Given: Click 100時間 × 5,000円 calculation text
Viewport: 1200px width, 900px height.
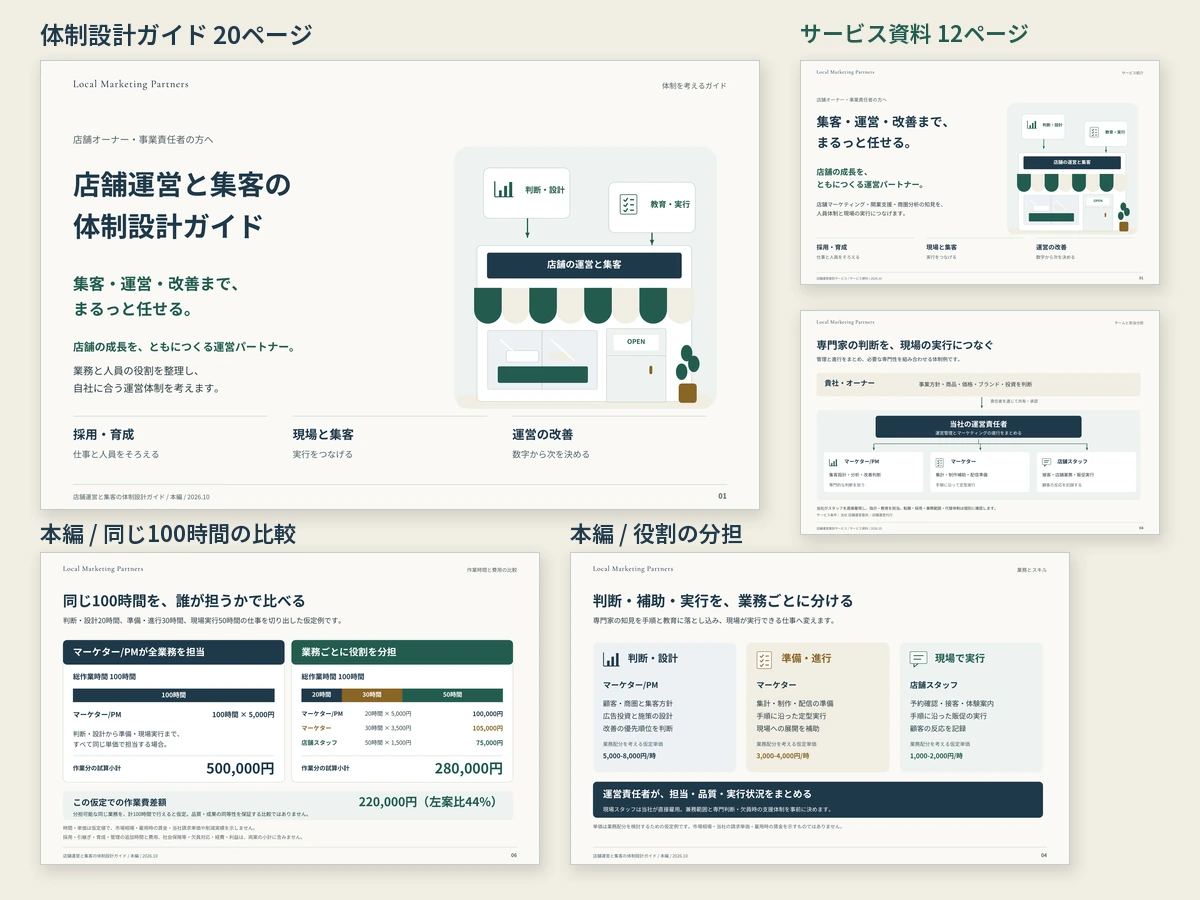Looking at the screenshot, I should (x=243, y=714).
